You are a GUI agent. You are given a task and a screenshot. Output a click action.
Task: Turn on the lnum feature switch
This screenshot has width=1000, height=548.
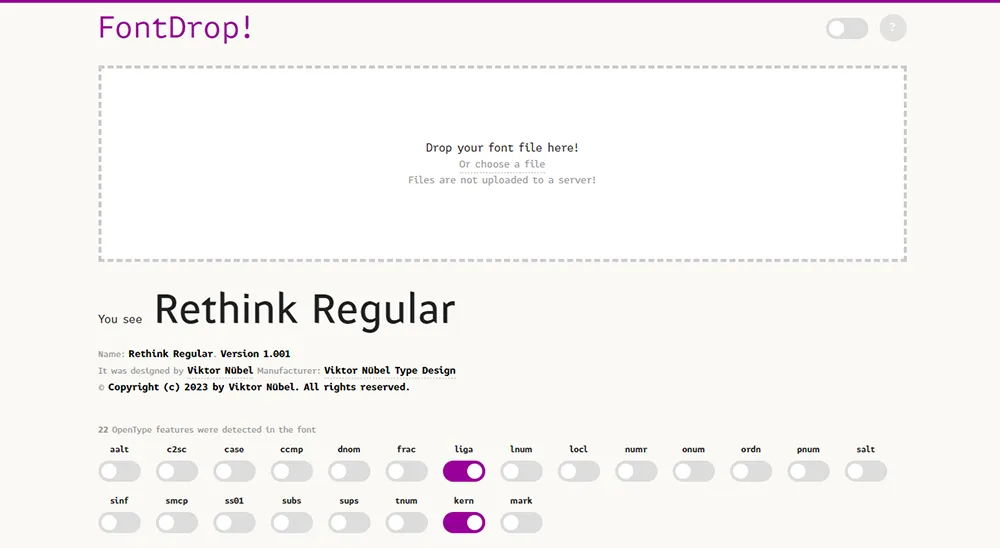[522, 471]
